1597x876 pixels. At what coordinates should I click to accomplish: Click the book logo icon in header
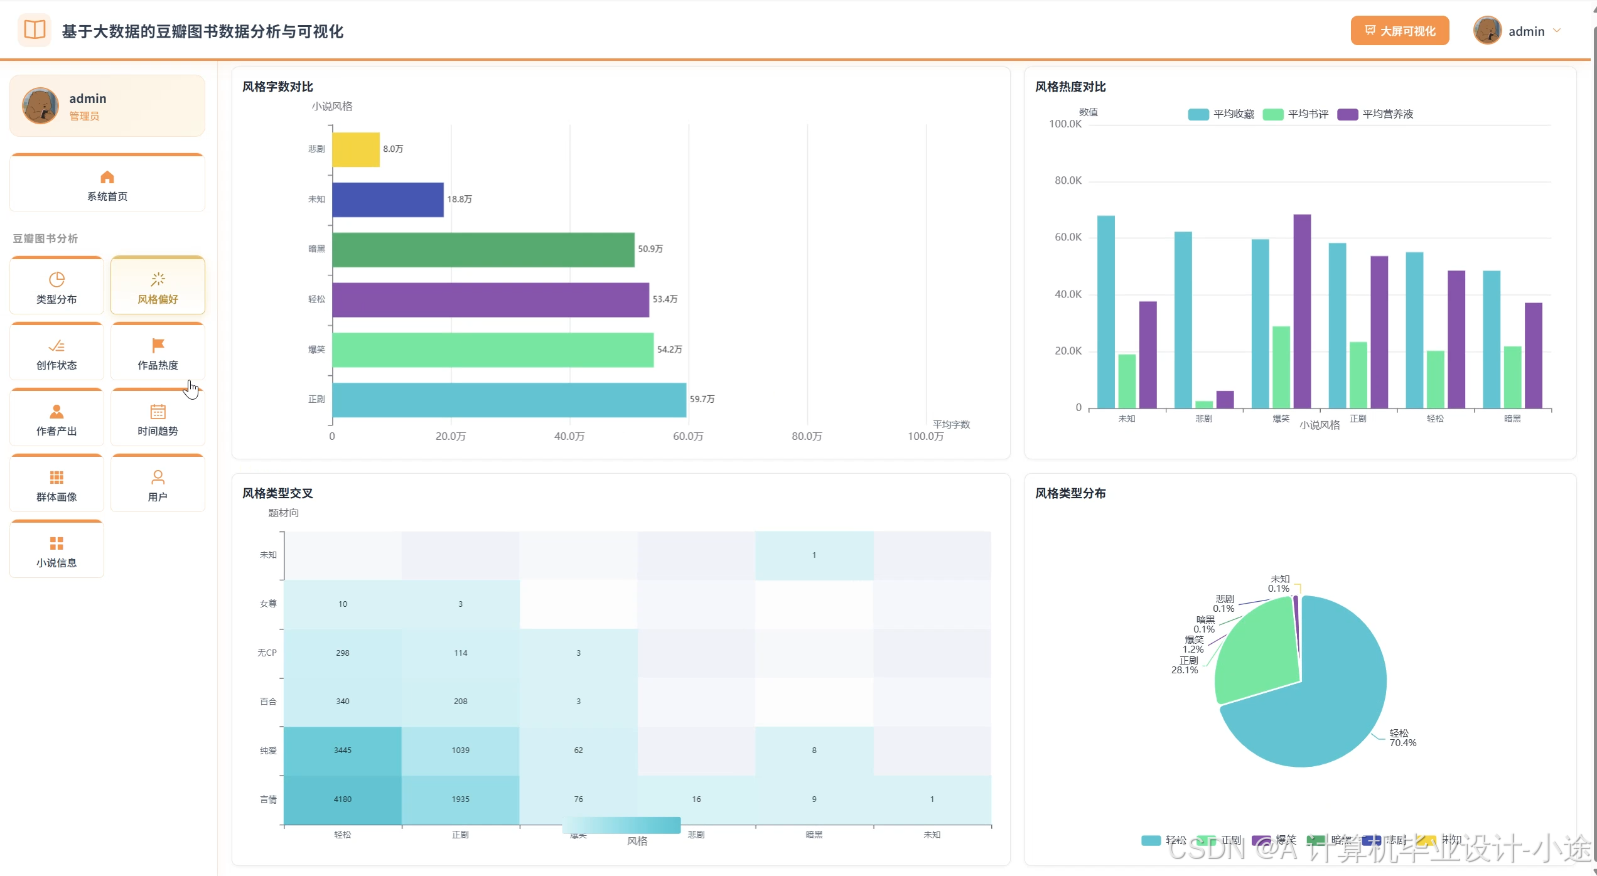34,30
